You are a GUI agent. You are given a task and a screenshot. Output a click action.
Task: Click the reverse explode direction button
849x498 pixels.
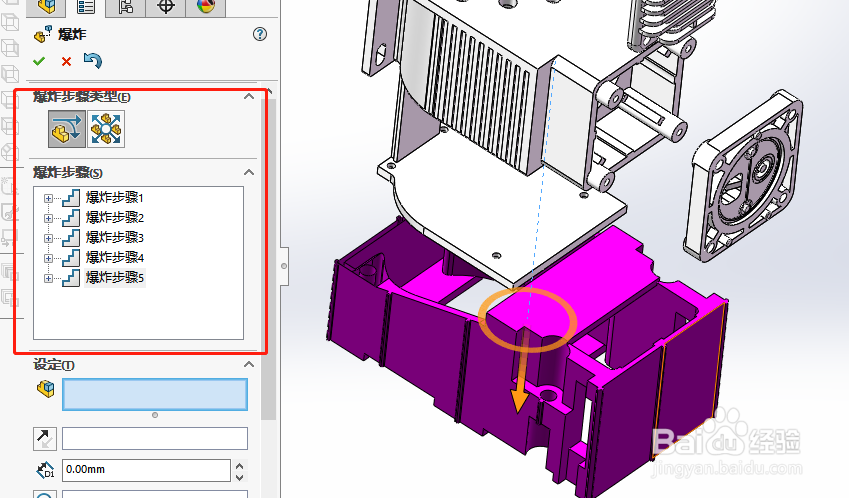[45, 438]
